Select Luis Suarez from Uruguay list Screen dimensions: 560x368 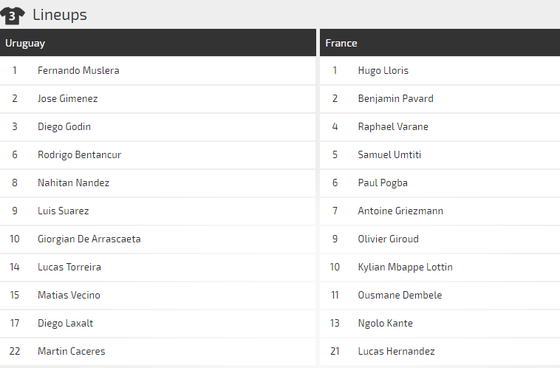click(x=63, y=211)
